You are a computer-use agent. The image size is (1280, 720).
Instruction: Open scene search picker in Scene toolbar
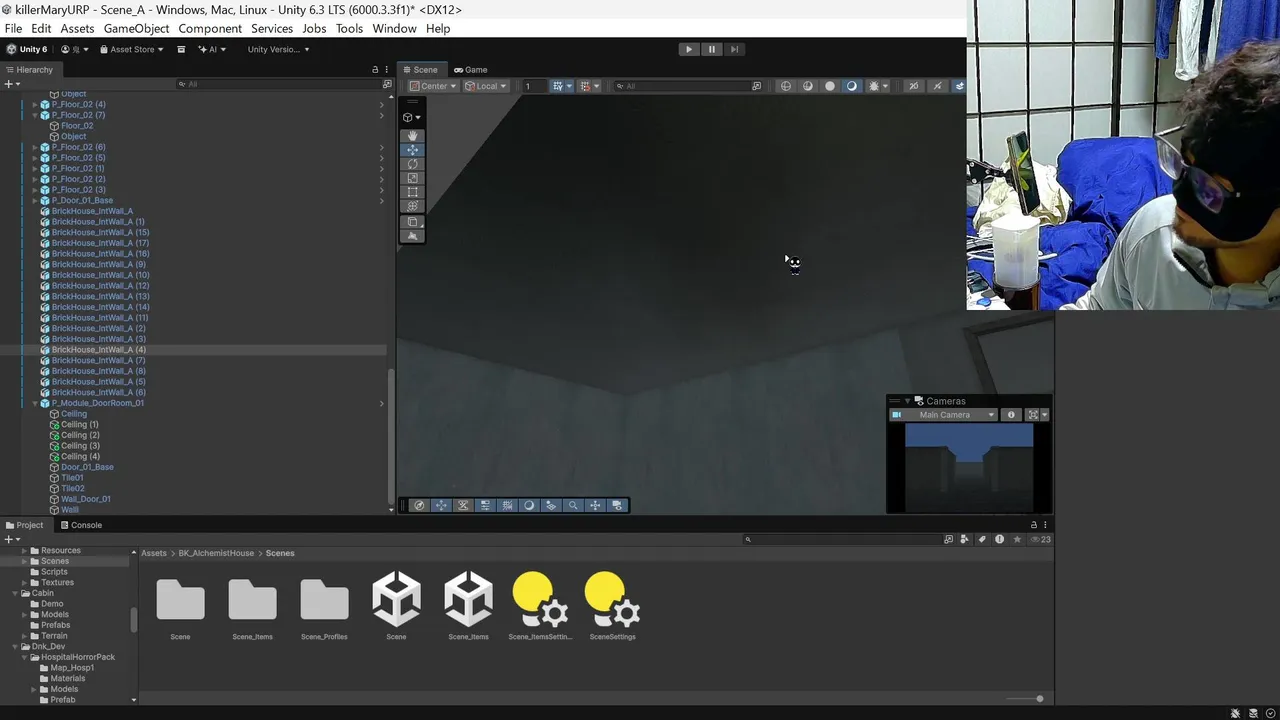[x=756, y=86]
